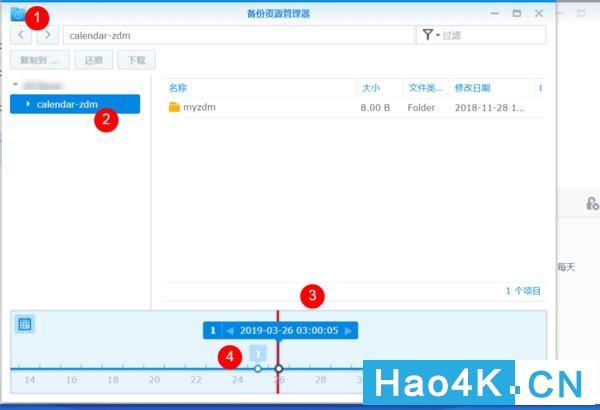
Task: Open the filter funnel dropdown
Action: coord(430,35)
